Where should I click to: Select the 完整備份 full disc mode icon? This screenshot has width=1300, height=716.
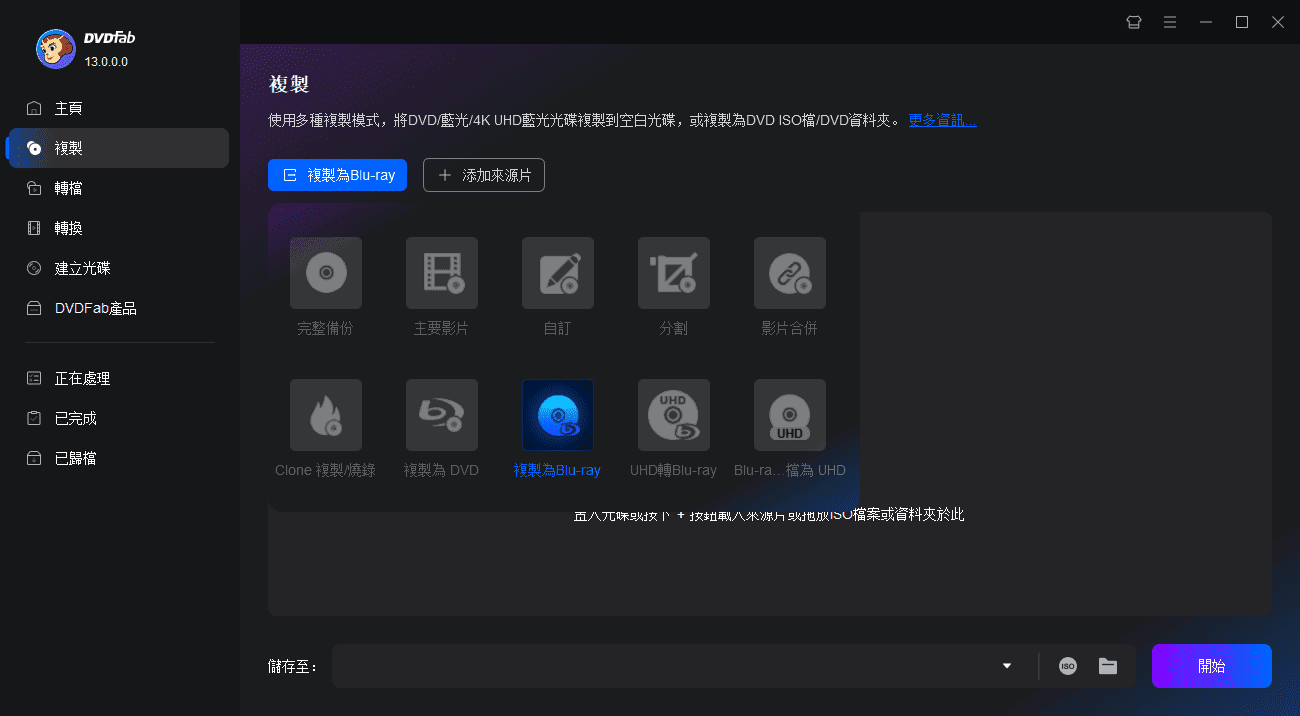point(326,273)
